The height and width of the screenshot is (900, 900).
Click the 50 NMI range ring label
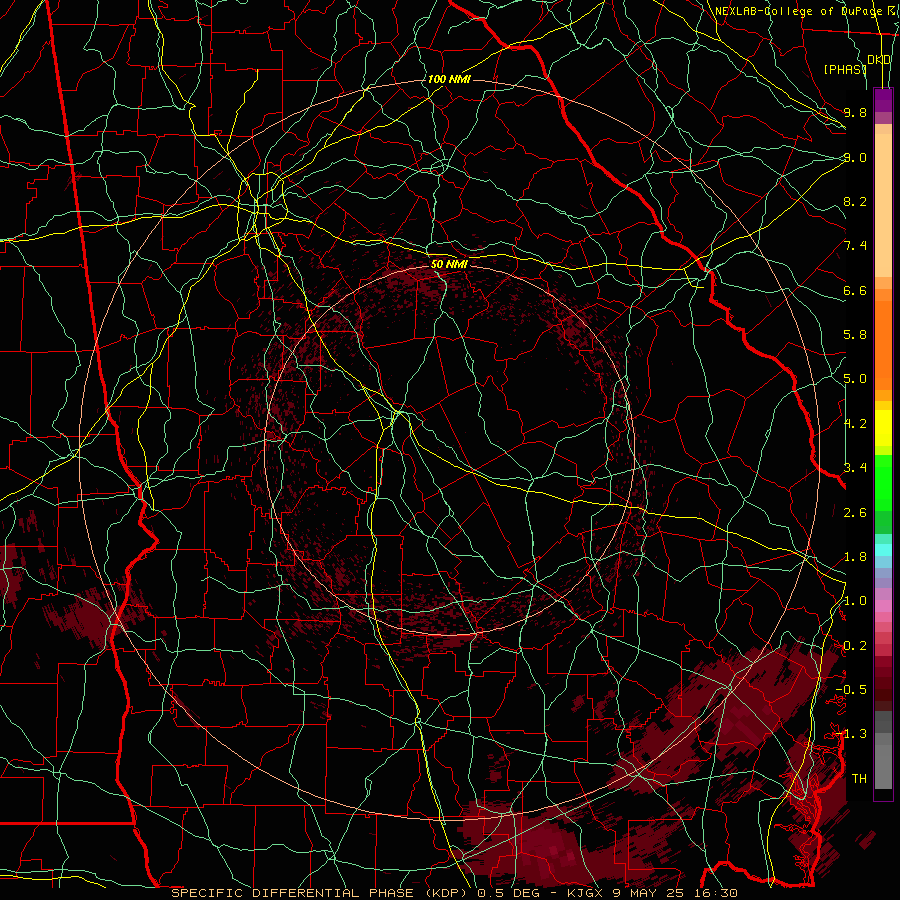[449, 264]
